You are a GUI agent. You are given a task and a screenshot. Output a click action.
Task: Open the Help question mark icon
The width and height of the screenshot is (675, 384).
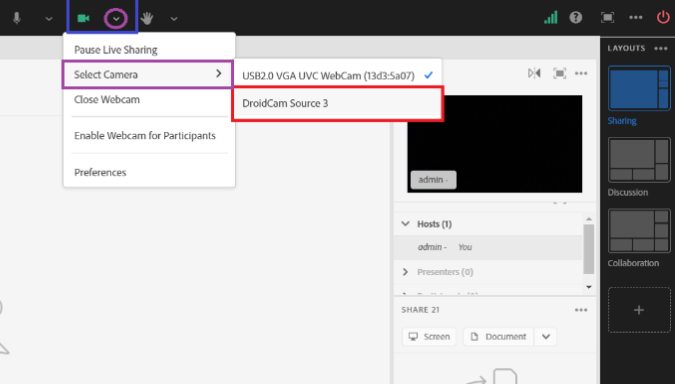pyautogui.click(x=576, y=18)
